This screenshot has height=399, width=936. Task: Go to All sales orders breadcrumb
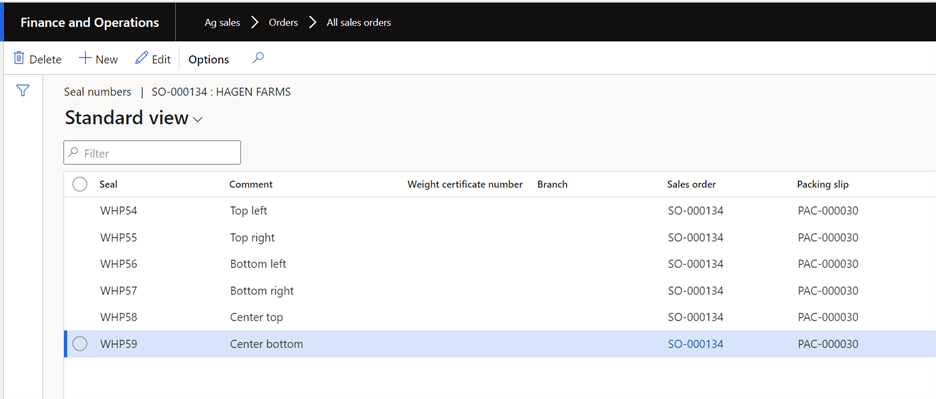click(359, 23)
